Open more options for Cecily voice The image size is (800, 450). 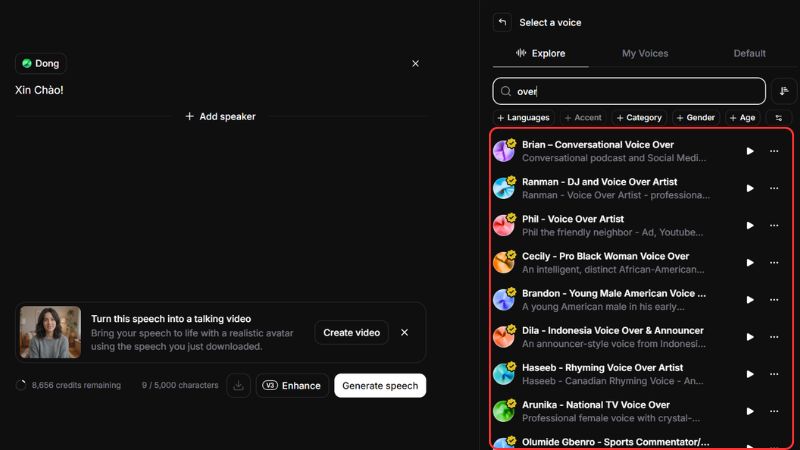pyautogui.click(x=774, y=262)
